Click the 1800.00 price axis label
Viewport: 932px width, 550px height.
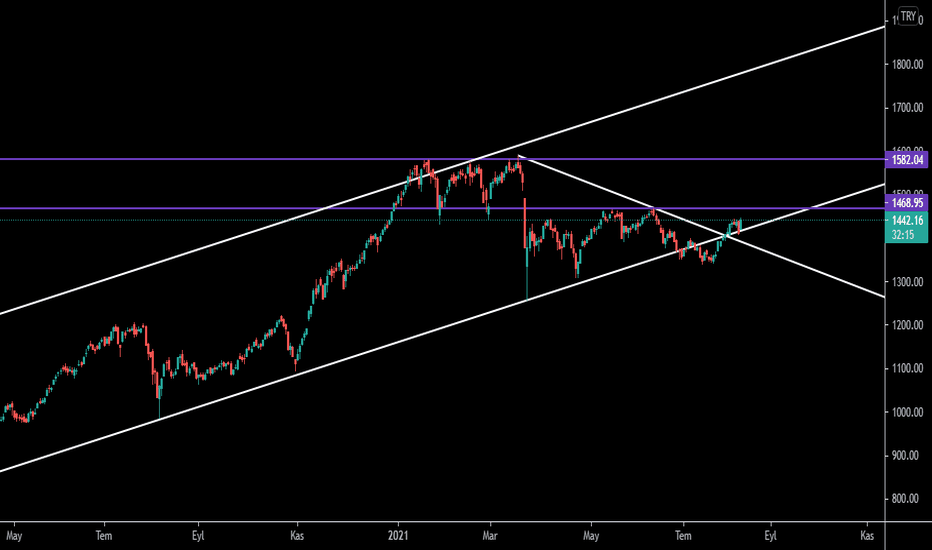[x=907, y=64]
